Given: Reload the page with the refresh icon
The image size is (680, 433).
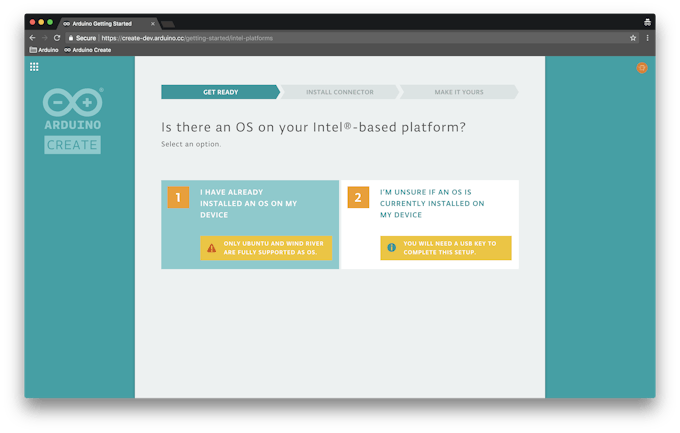Looking at the screenshot, I should 57,38.
